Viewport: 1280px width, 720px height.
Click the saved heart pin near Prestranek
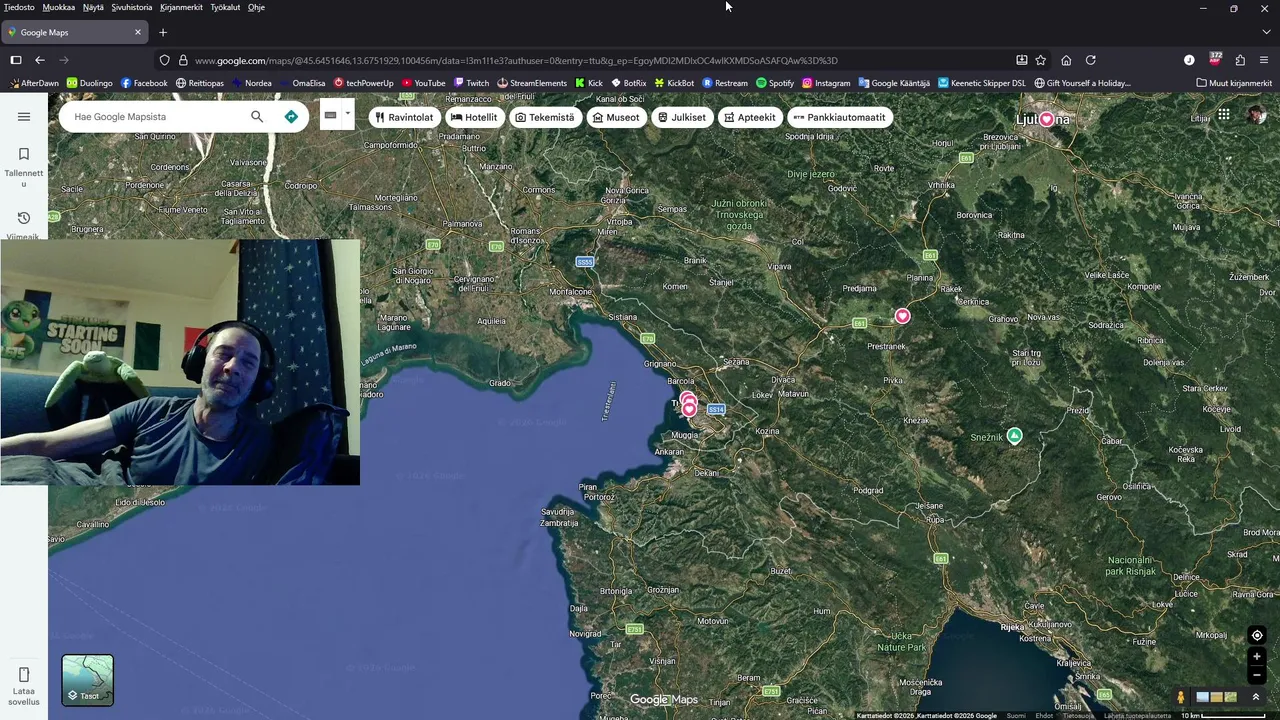point(902,316)
